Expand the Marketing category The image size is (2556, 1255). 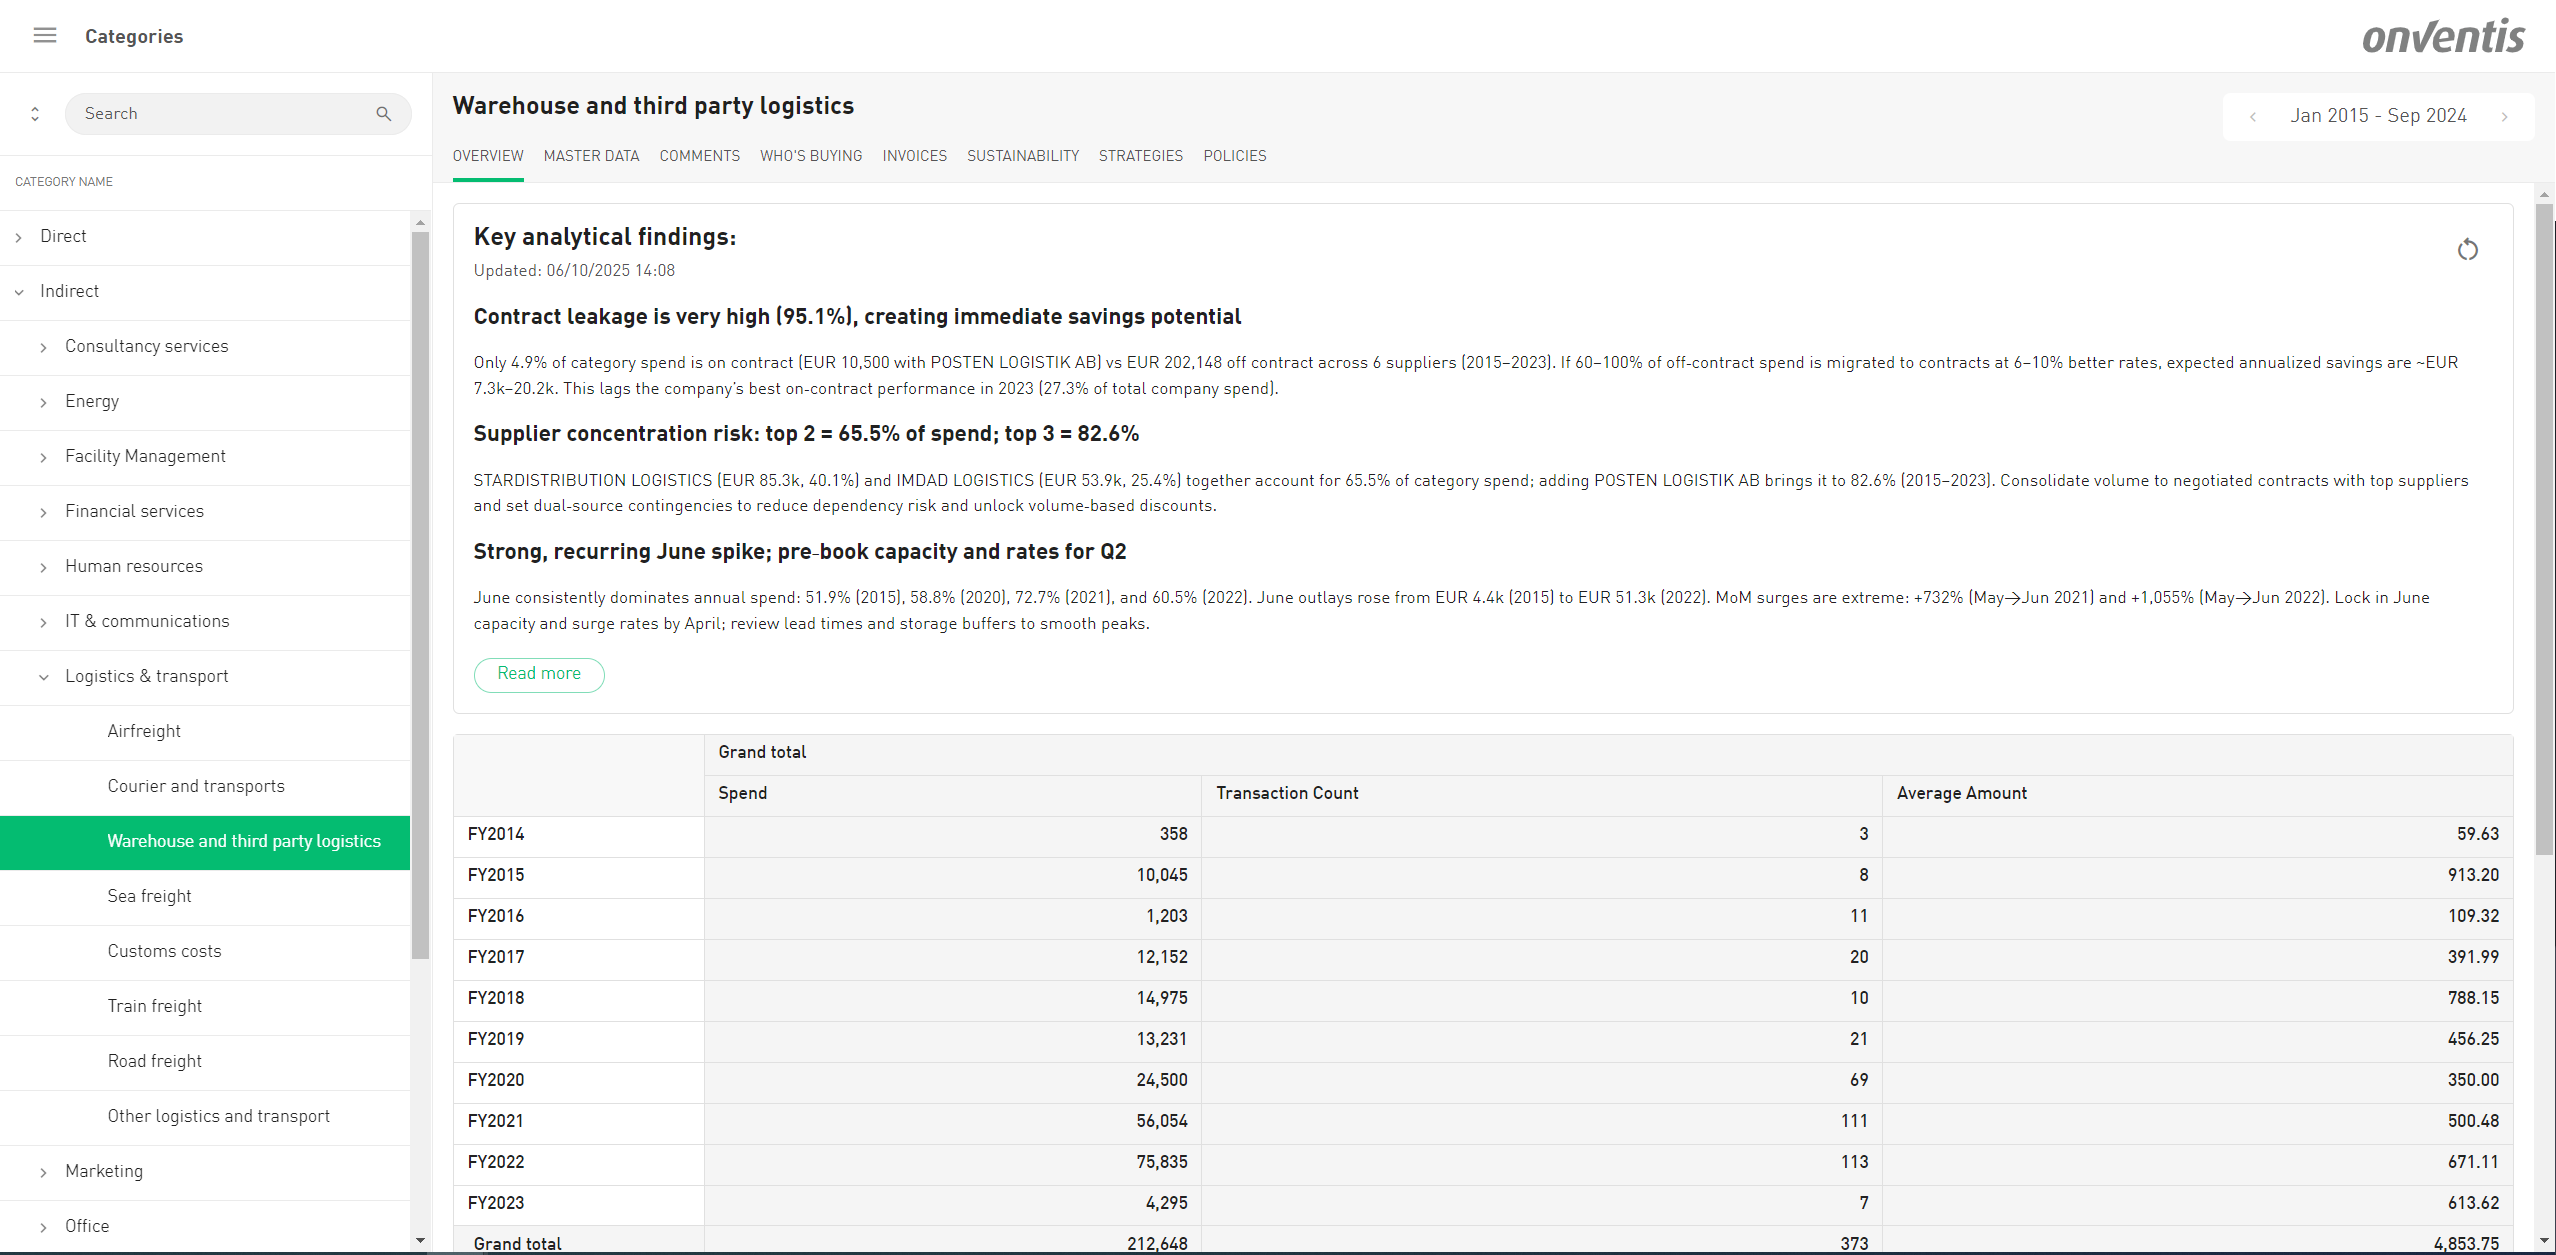[44, 1172]
